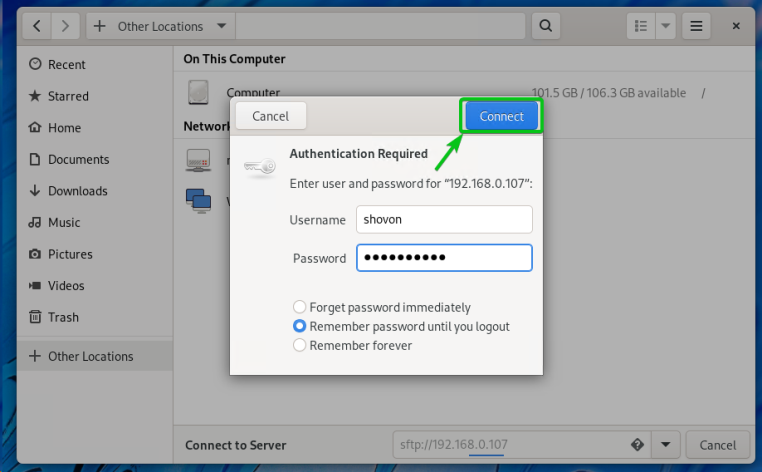Focus the Username field
This screenshot has height=472, width=762.
tap(444, 219)
